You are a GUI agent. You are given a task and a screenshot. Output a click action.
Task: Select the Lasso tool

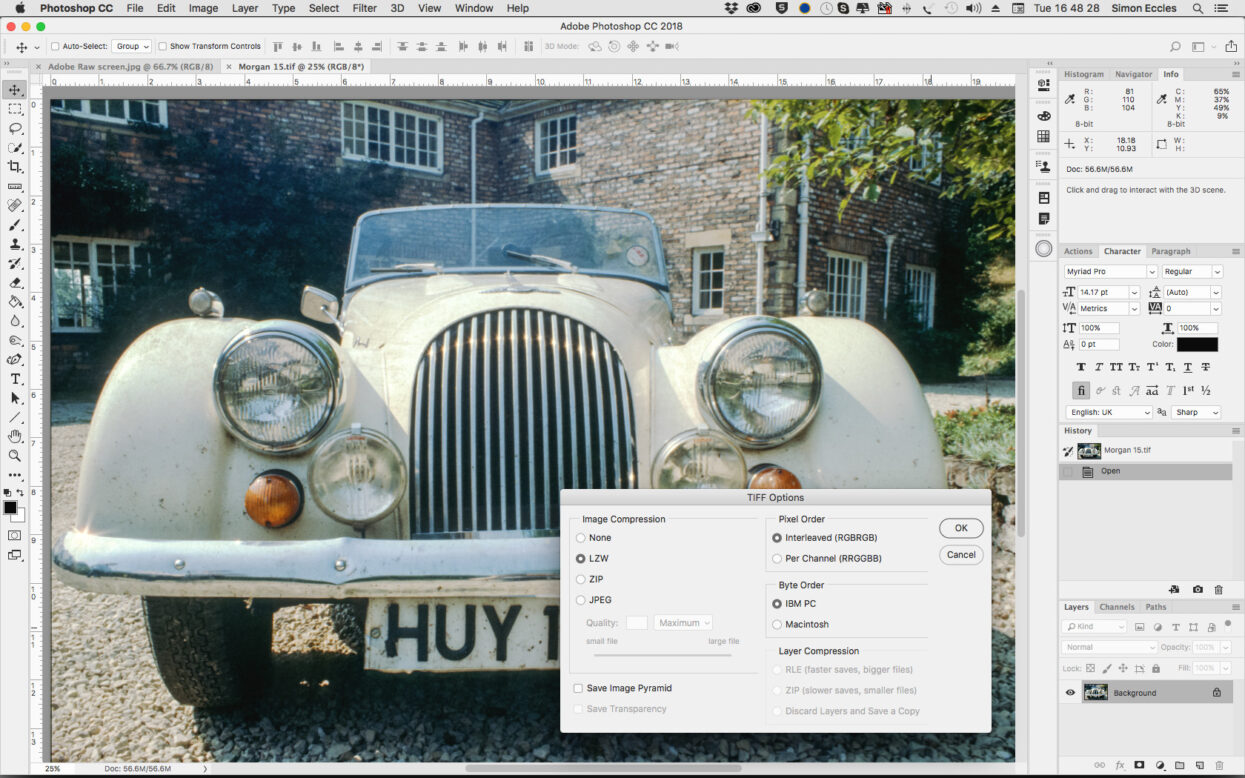pyautogui.click(x=15, y=128)
